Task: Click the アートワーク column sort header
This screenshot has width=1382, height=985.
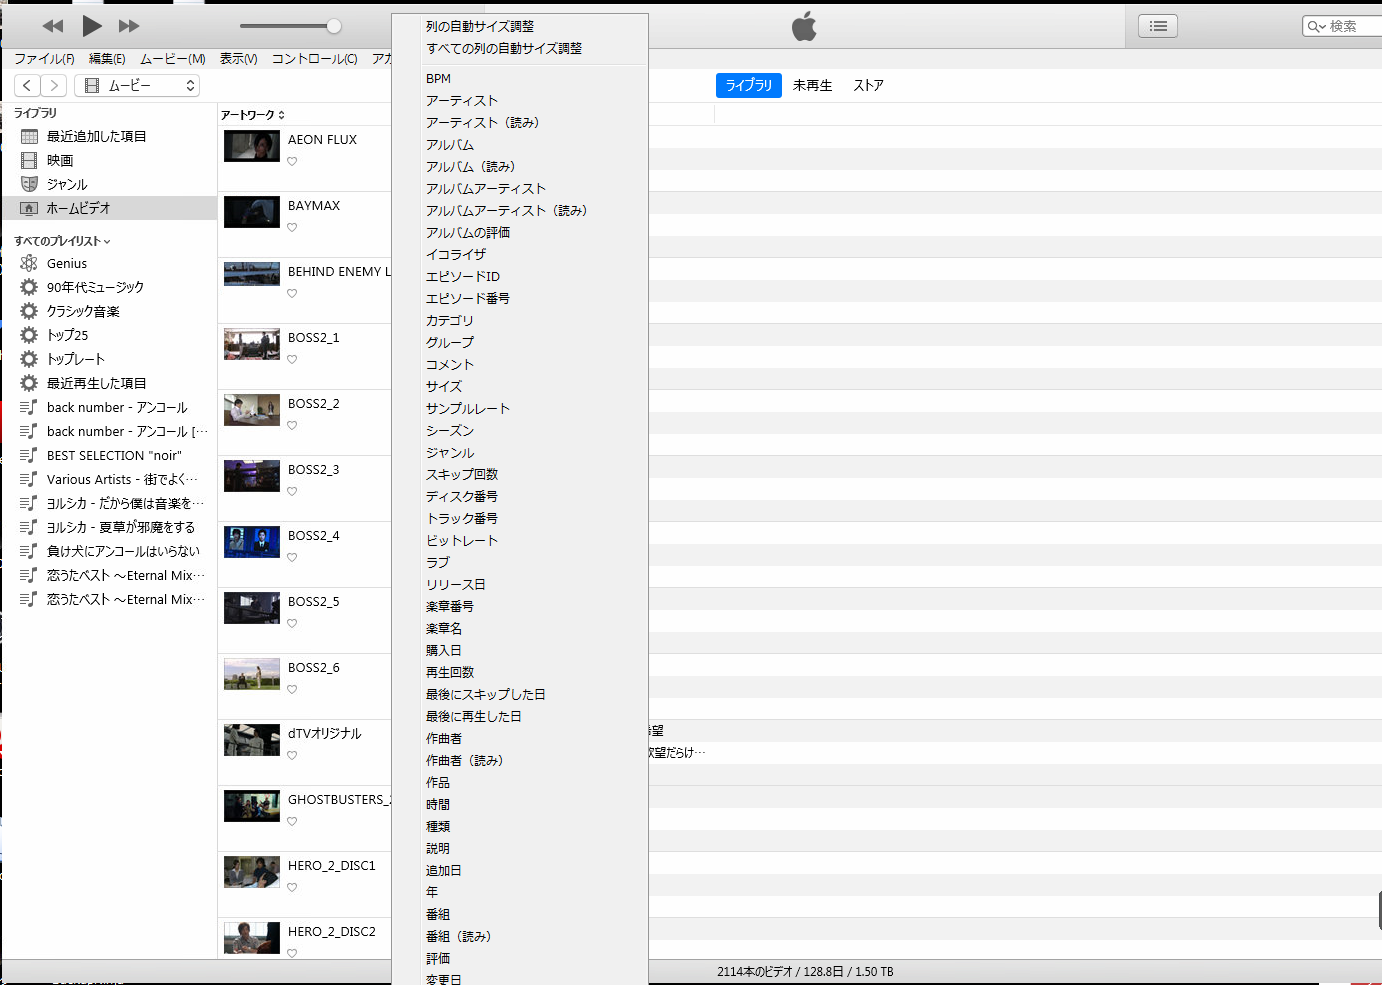Action: coord(252,115)
